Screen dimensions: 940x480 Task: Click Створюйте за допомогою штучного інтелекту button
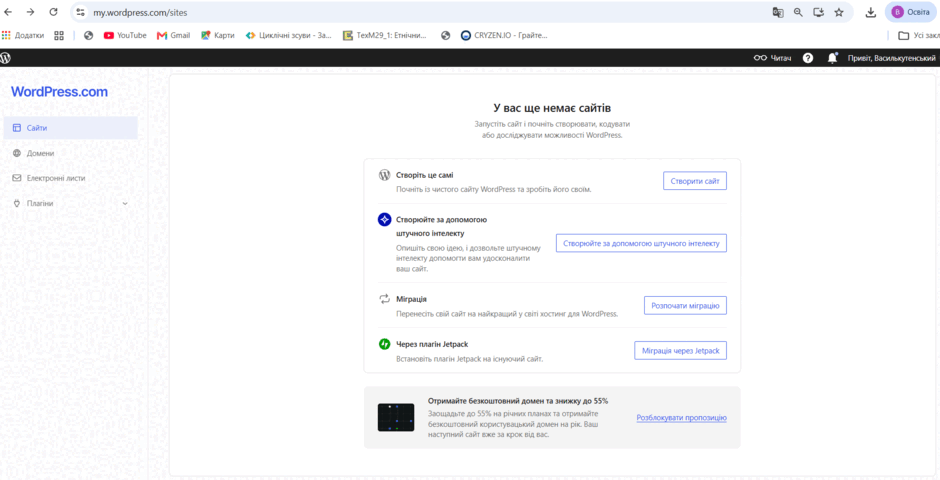click(641, 243)
